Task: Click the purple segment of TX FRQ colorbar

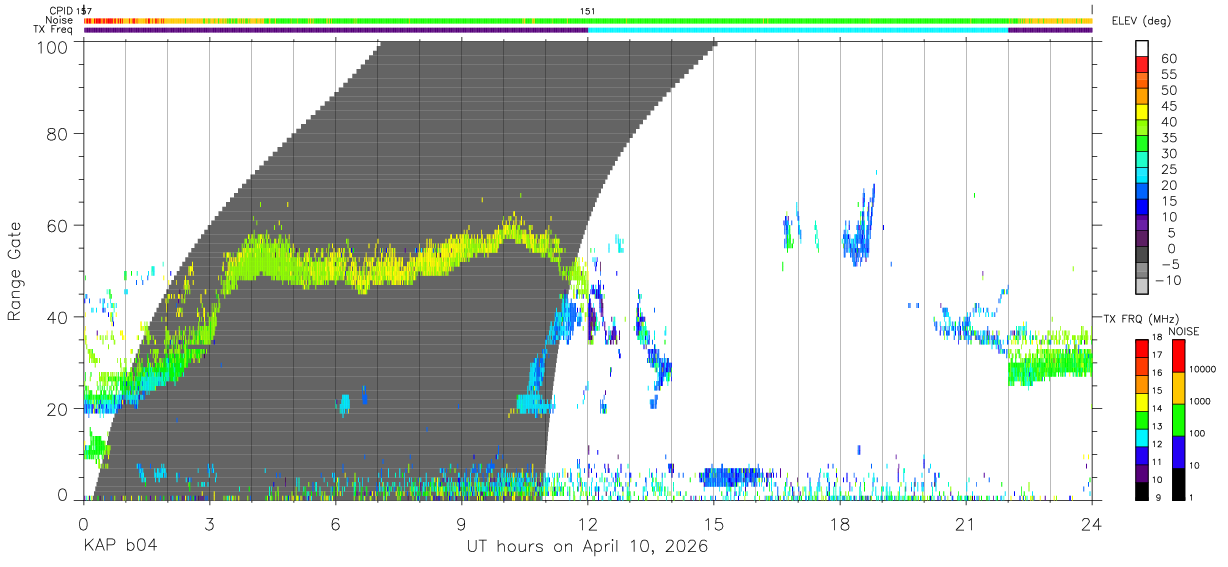Action: tap(1142, 471)
